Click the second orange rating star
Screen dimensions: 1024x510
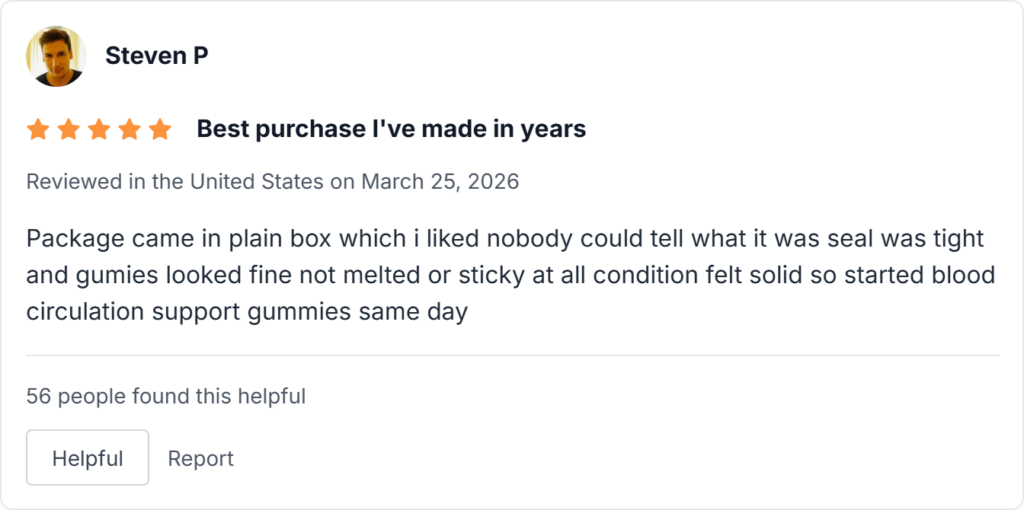point(68,130)
